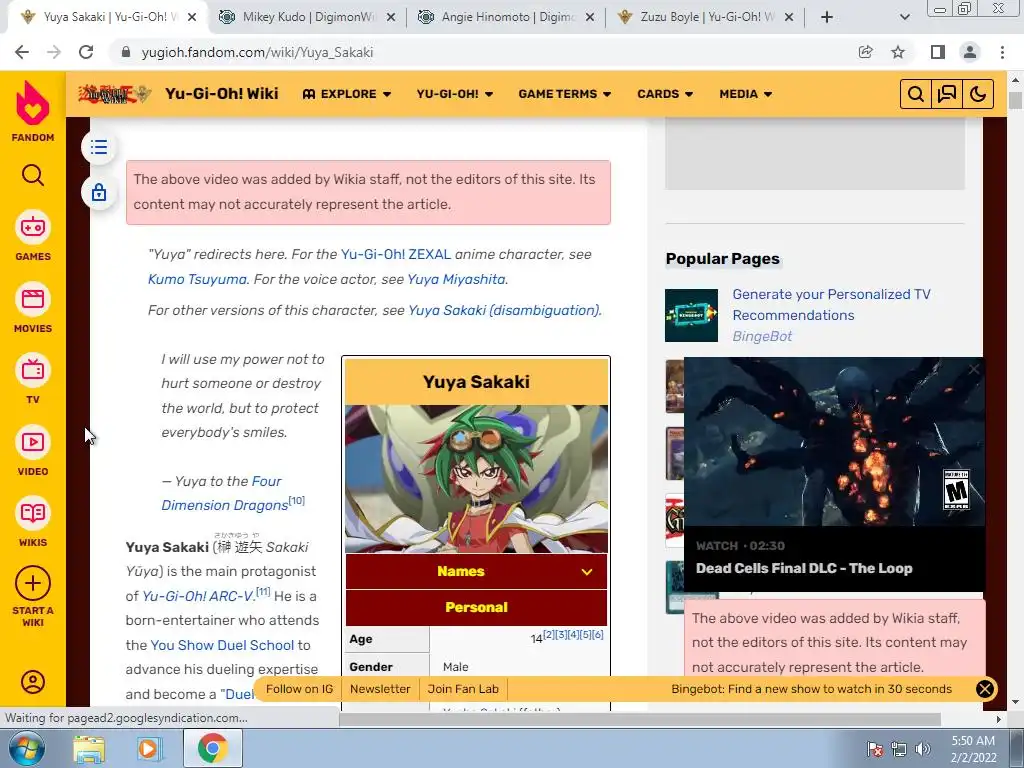Open the sidebar search magnifier icon

33,175
